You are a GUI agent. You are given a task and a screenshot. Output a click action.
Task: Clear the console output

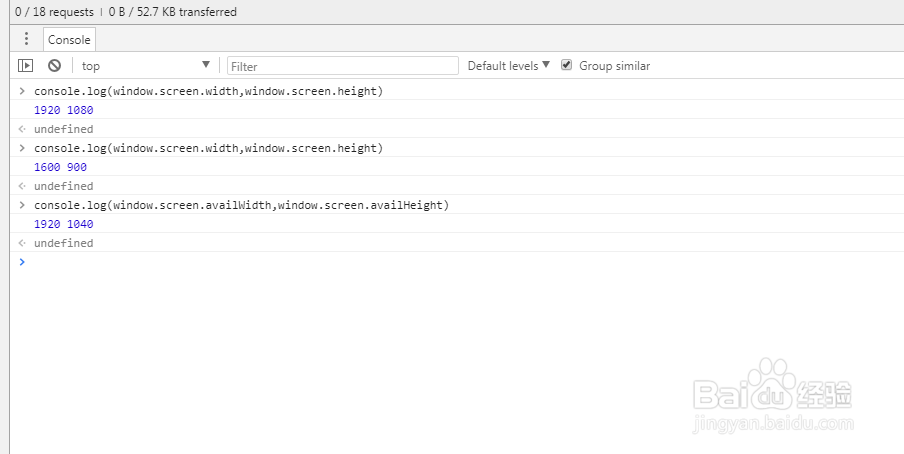[54, 66]
